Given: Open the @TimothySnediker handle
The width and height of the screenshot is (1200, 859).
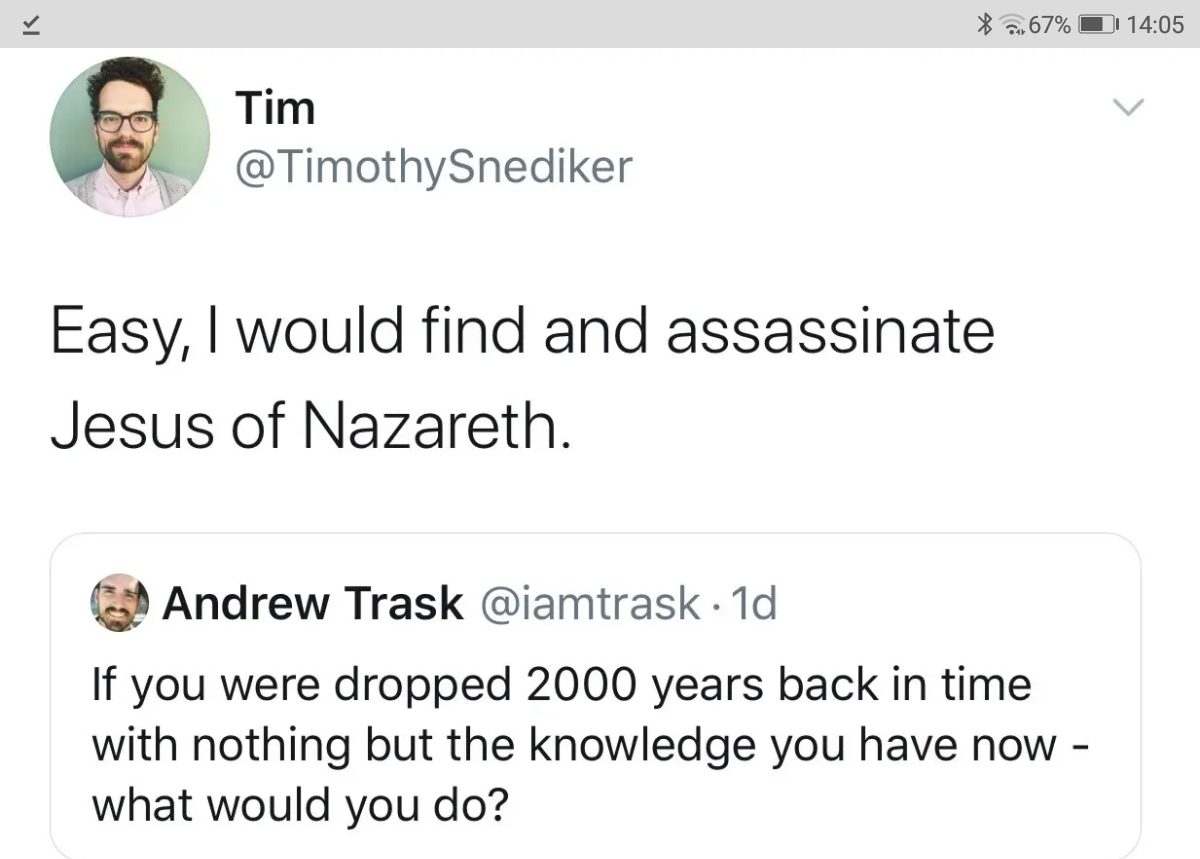Looking at the screenshot, I should pos(433,166).
